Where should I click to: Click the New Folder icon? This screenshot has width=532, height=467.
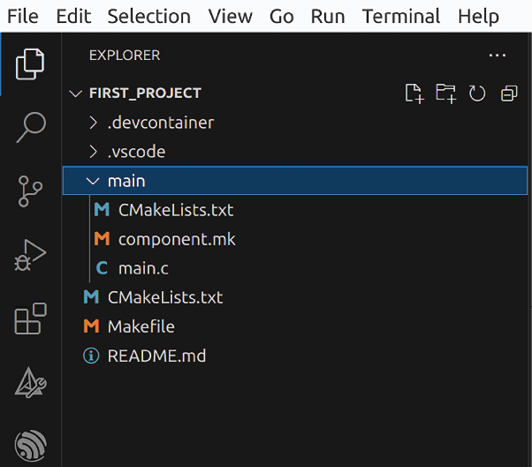click(446, 93)
